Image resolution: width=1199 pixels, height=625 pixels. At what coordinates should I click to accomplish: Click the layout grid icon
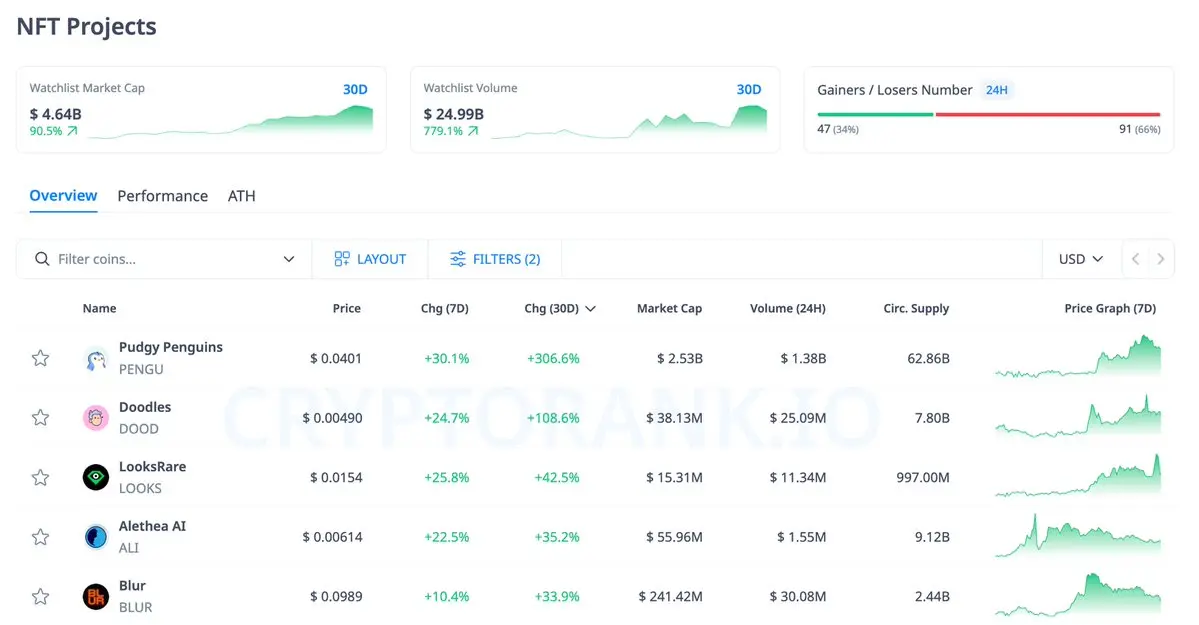tap(342, 259)
